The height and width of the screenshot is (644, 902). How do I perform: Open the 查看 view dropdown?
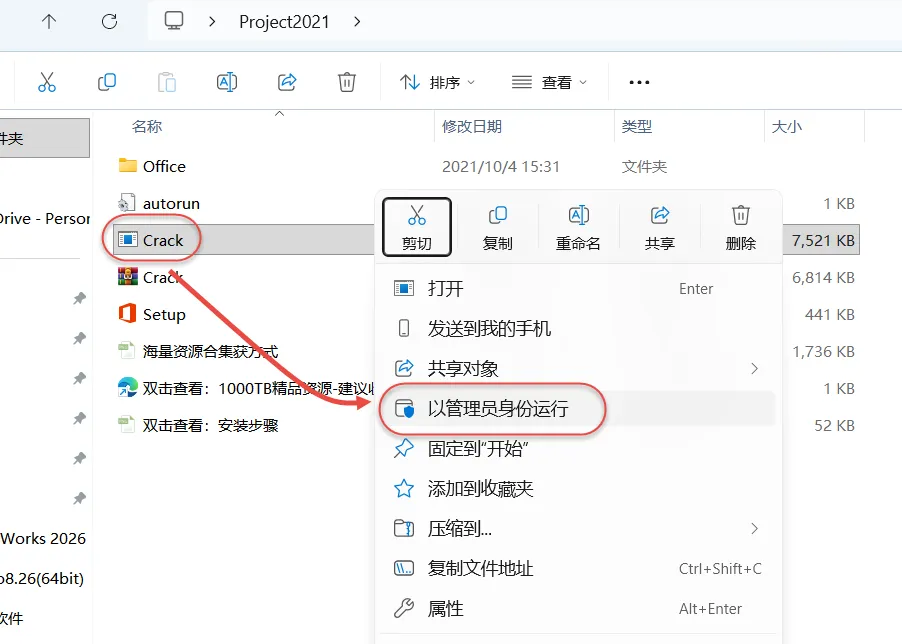(x=549, y=82)
